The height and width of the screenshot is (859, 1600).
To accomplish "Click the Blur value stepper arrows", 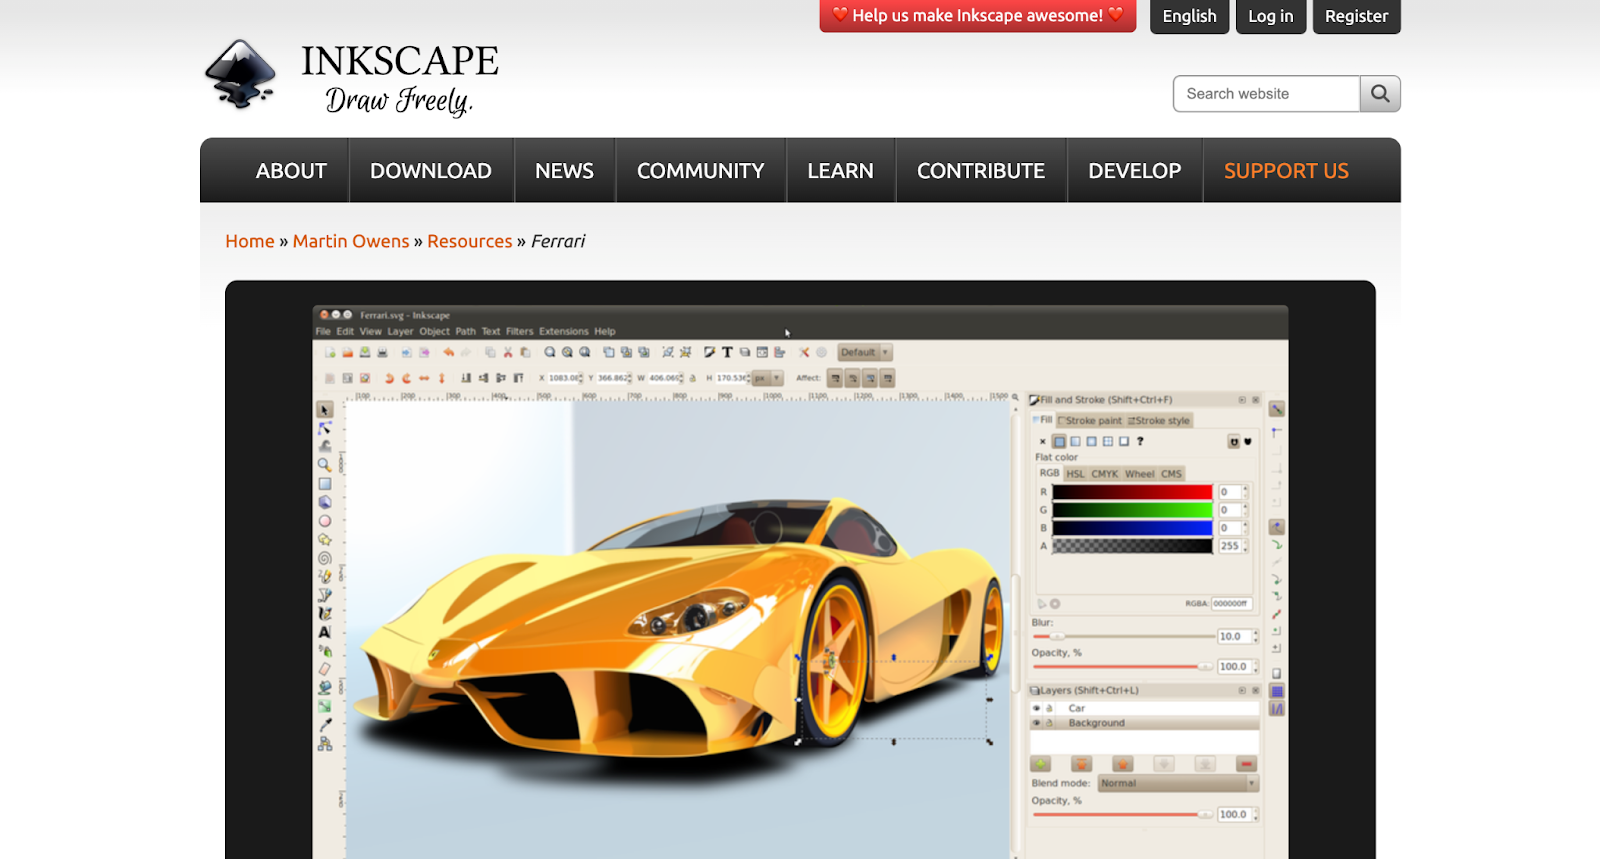I will click(1255, 637).
